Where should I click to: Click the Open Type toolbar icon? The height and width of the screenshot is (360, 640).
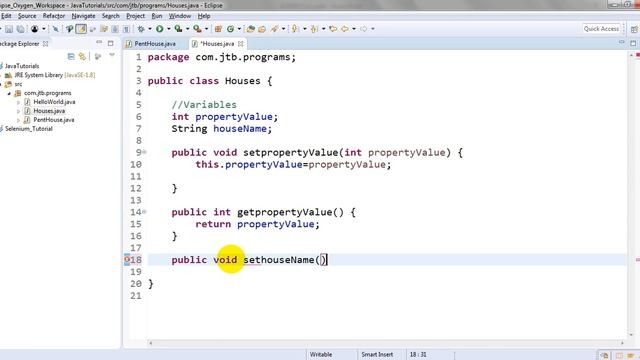(251, 29)
